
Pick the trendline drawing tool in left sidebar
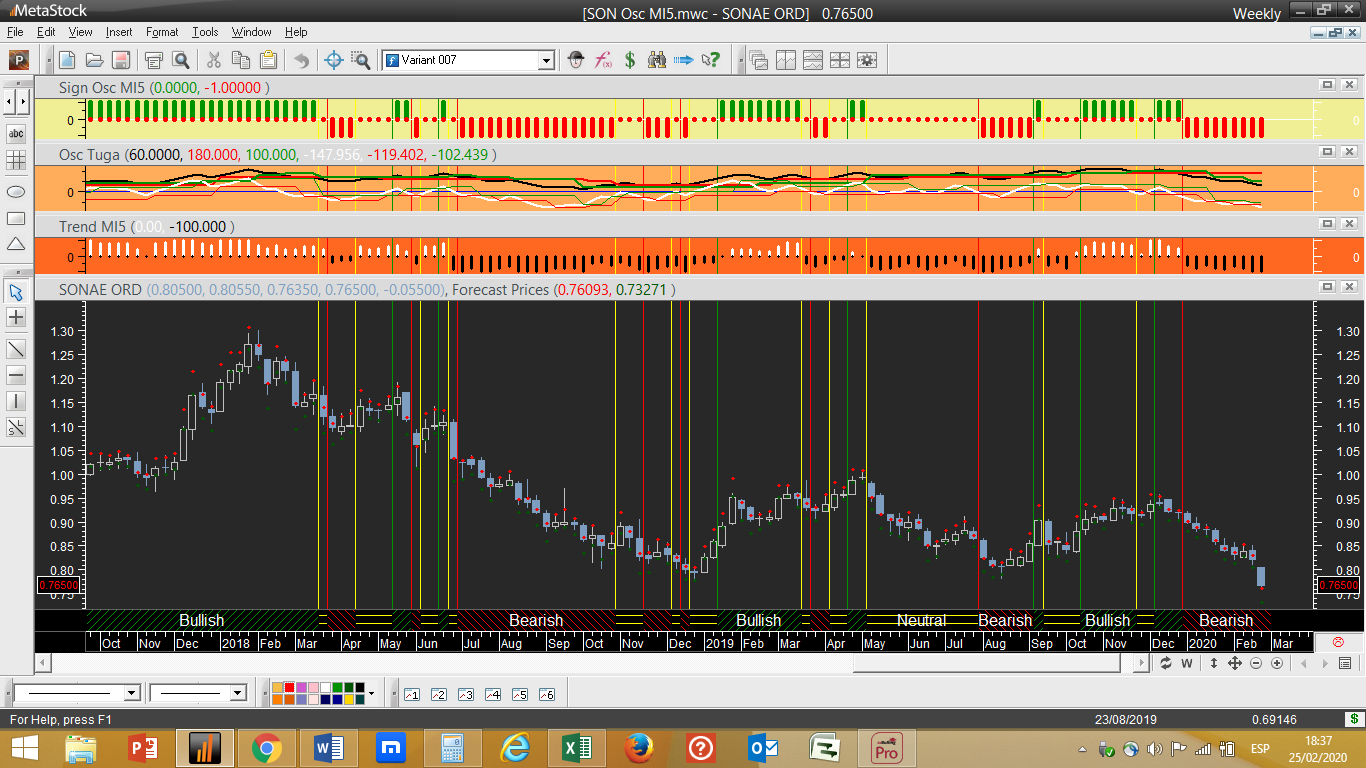pyautogui.click(x=16, y=349)
